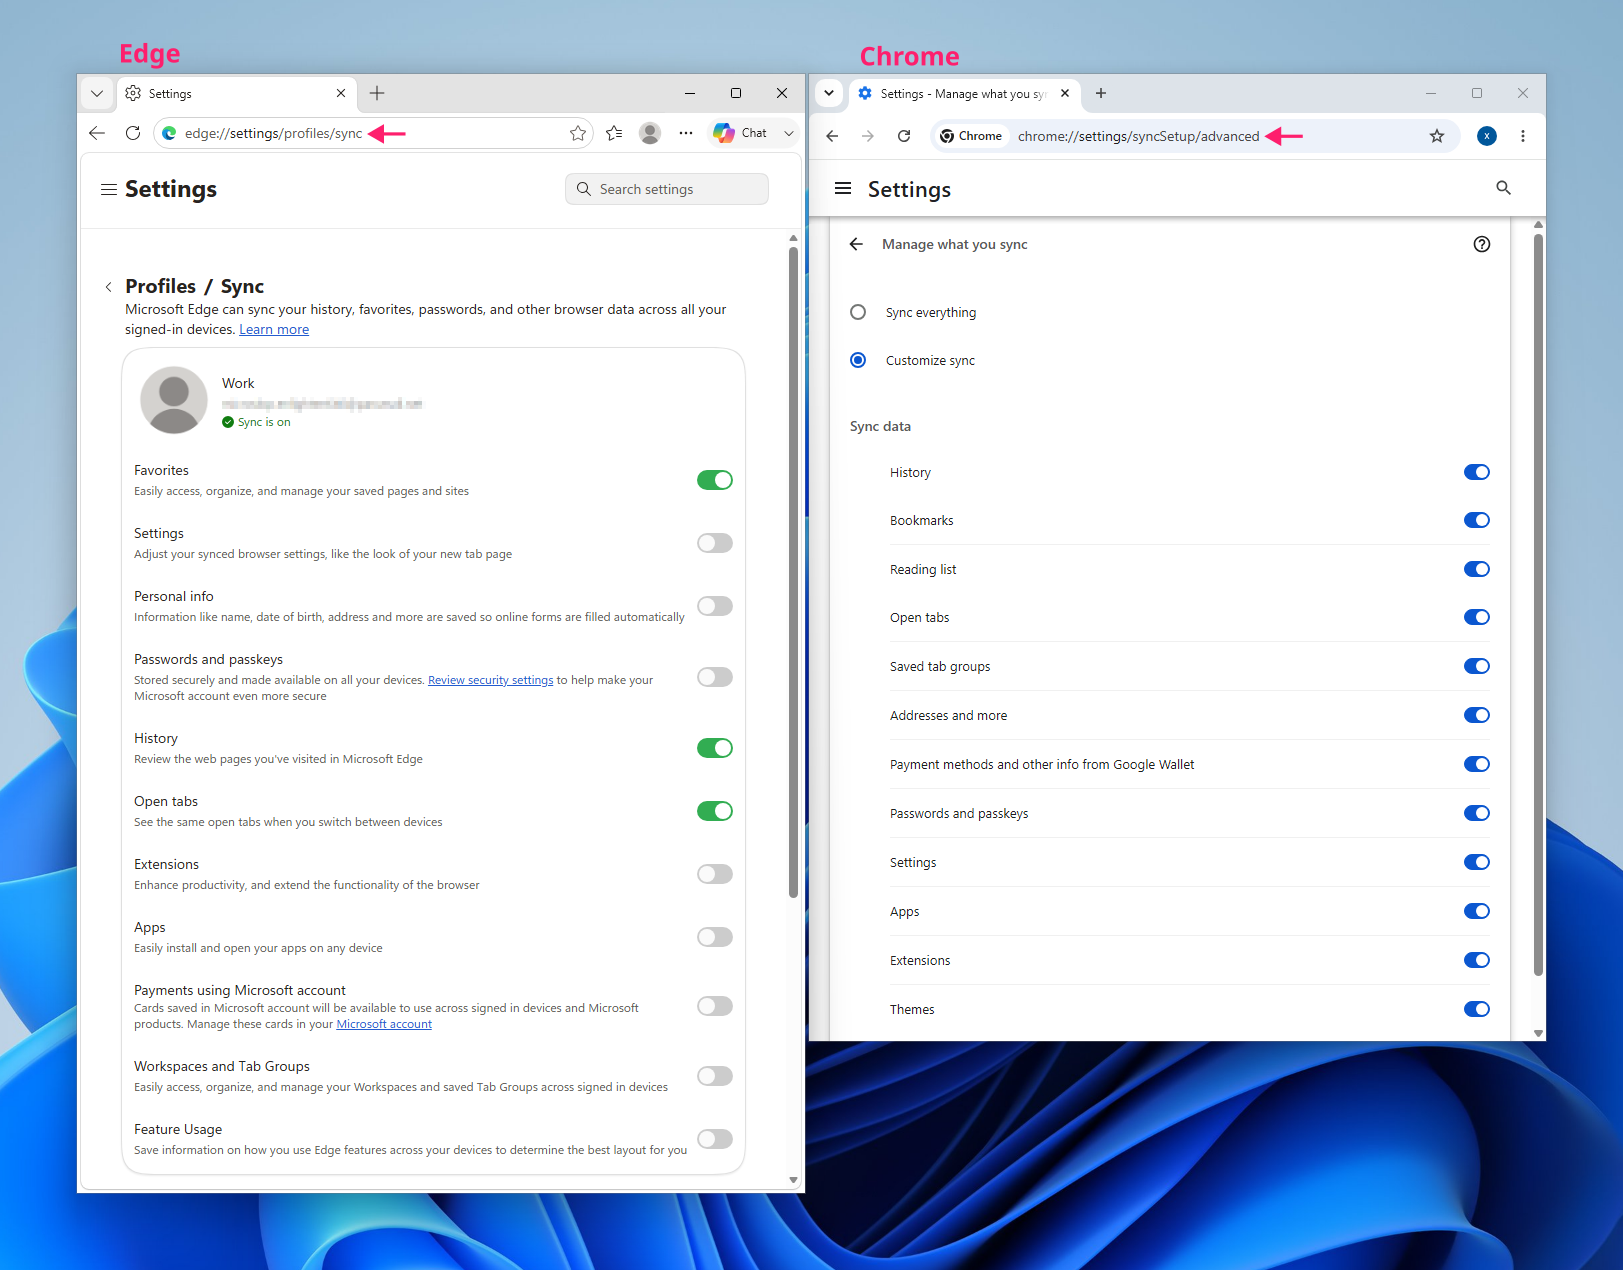This screenshot has width=1623, height=1270.
Task: Open Chrome Settings hamburger menu
Action: click(843, 188)
